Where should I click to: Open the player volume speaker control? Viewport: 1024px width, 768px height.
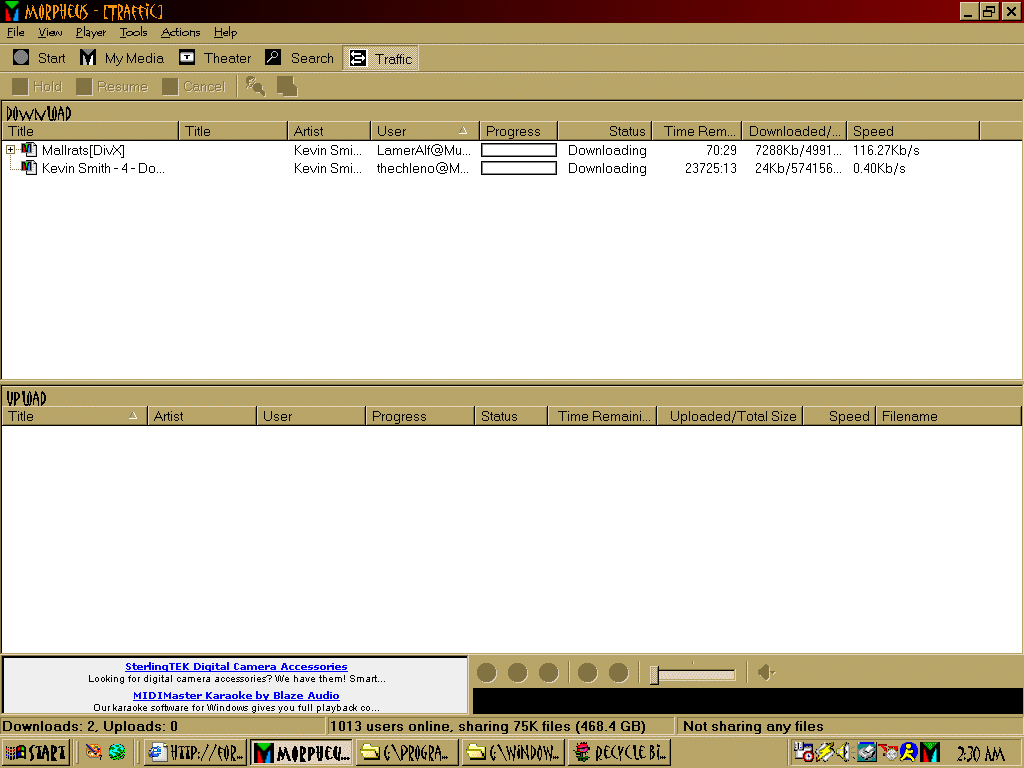pyautogui.click(x=766, y=672)
